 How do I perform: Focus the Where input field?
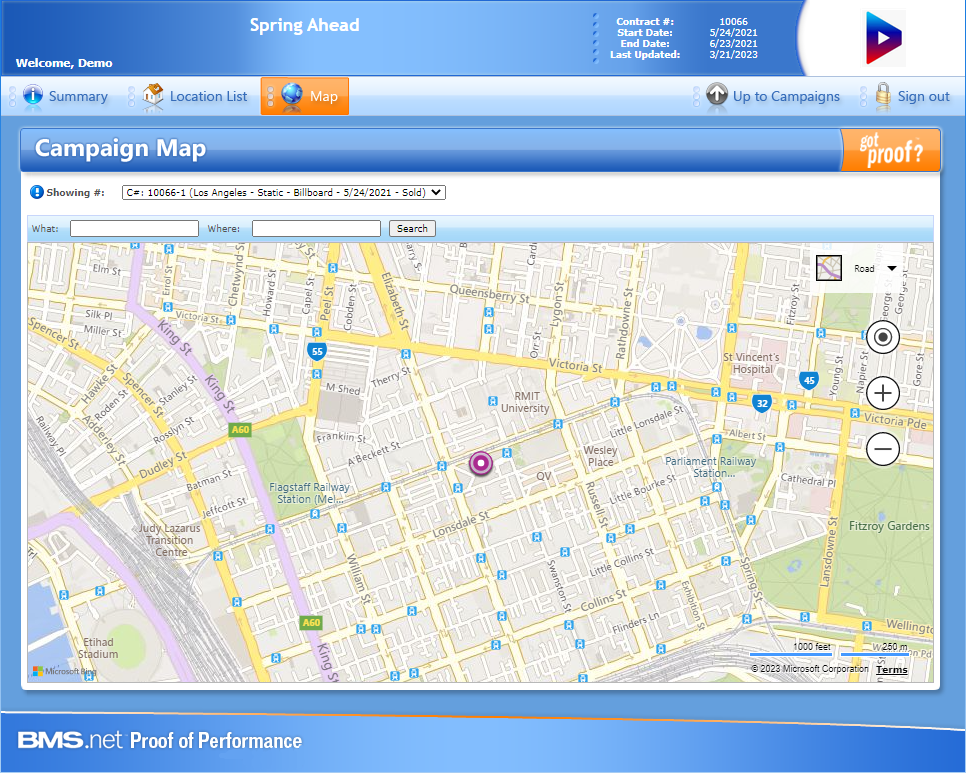[x=316, y=229]
